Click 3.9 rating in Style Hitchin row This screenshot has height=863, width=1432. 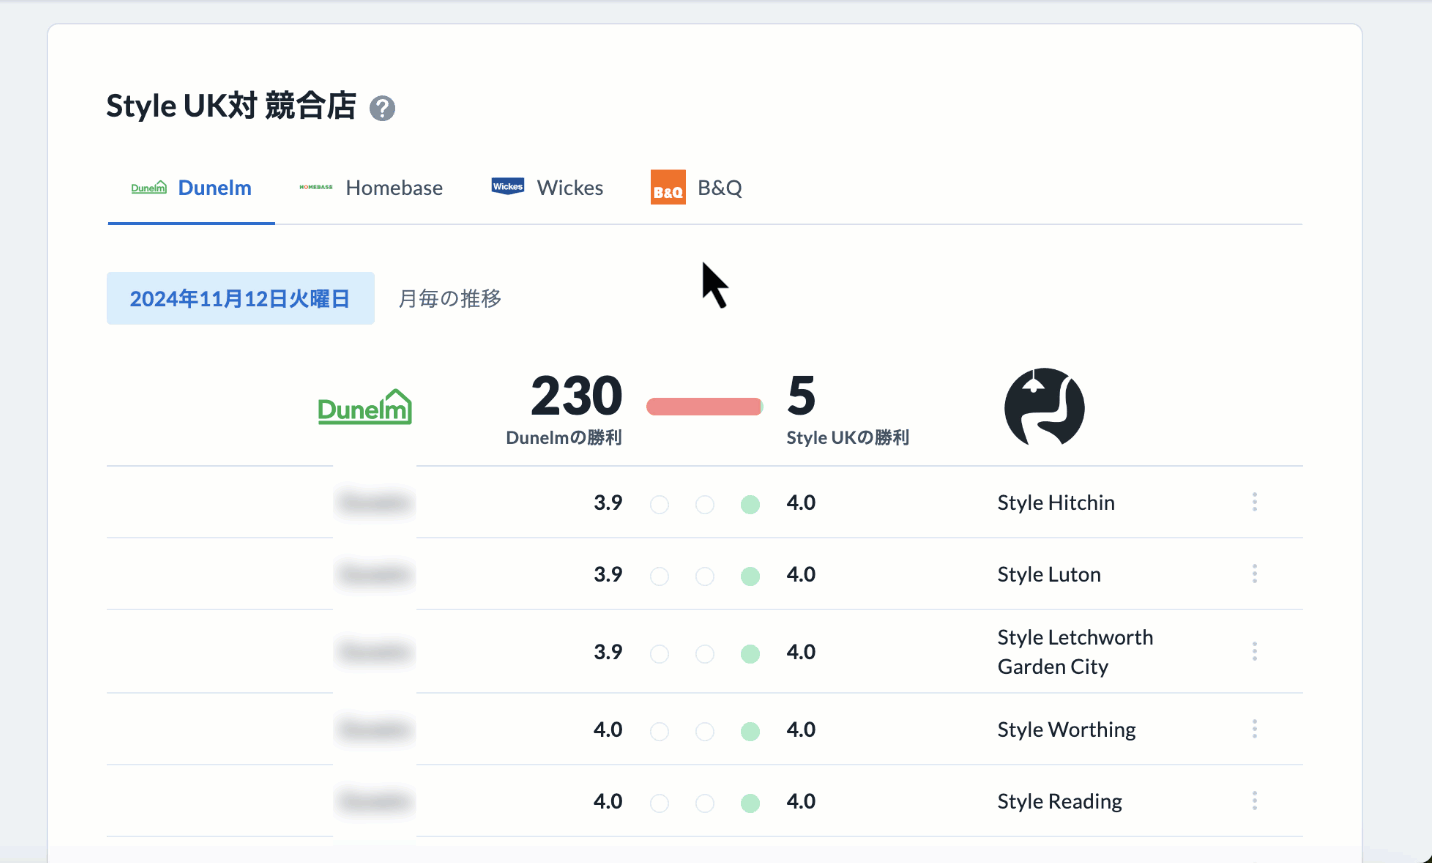(x=608, y=502)
